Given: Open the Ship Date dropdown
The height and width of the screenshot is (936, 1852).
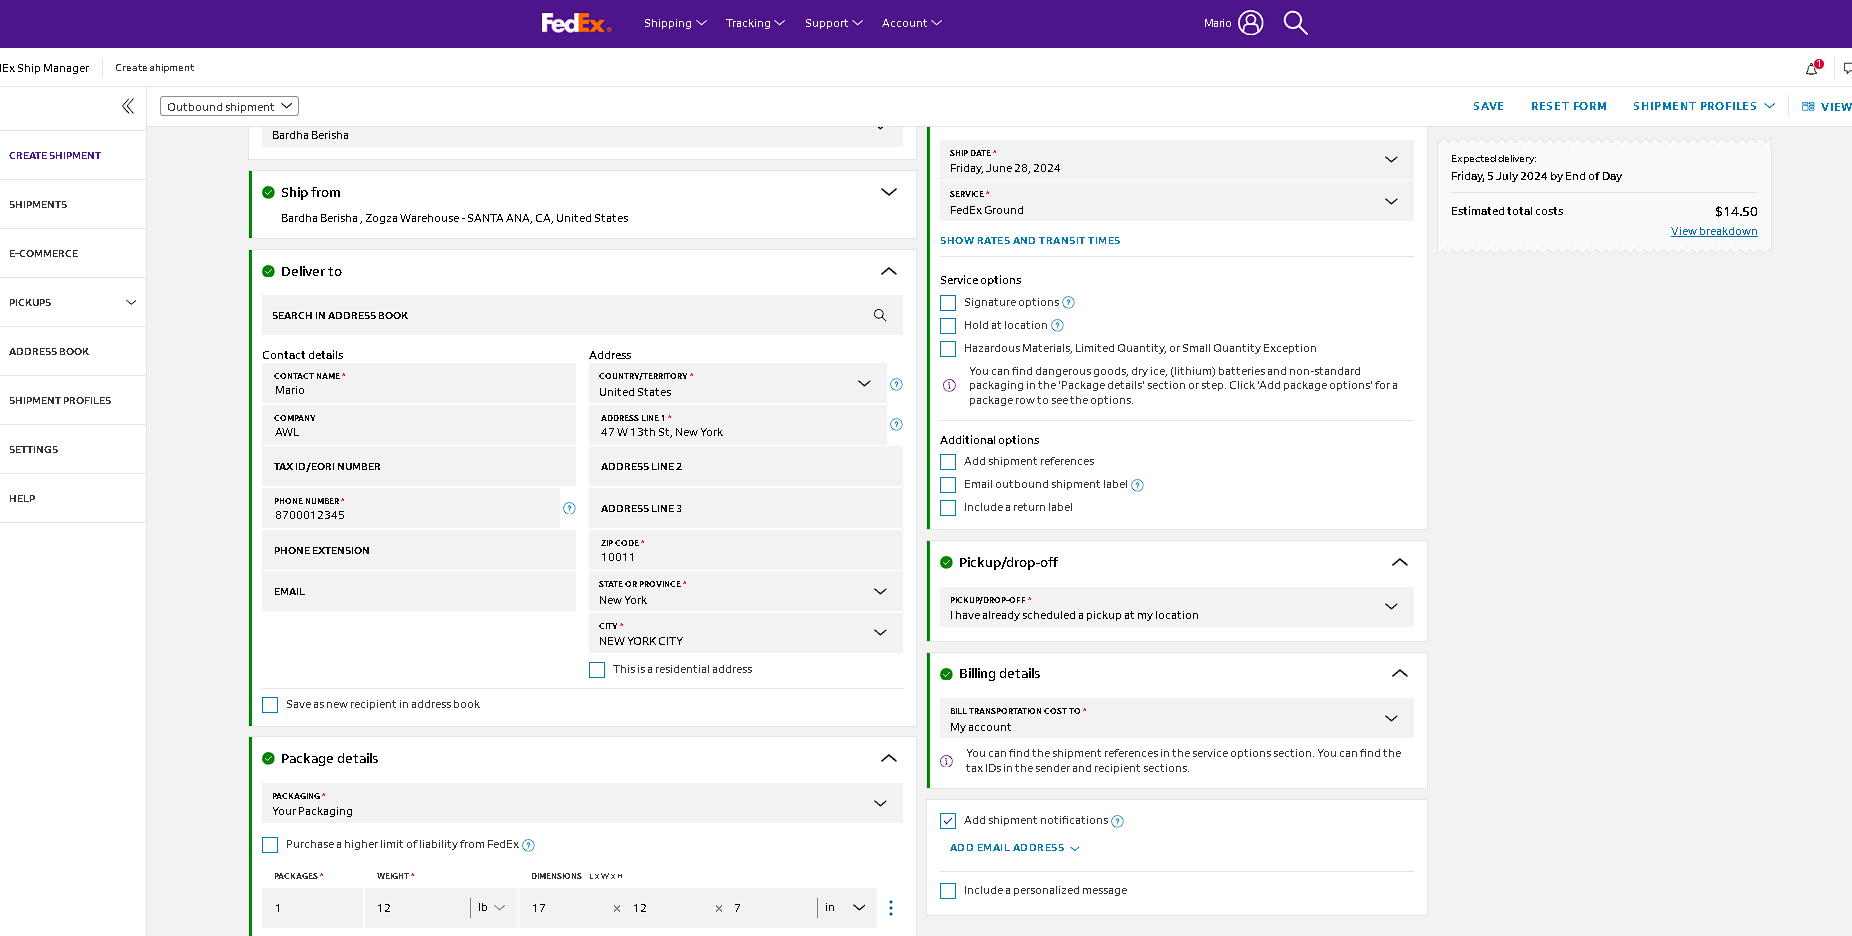Looking at the screenshot, I should pos(1176,160).
